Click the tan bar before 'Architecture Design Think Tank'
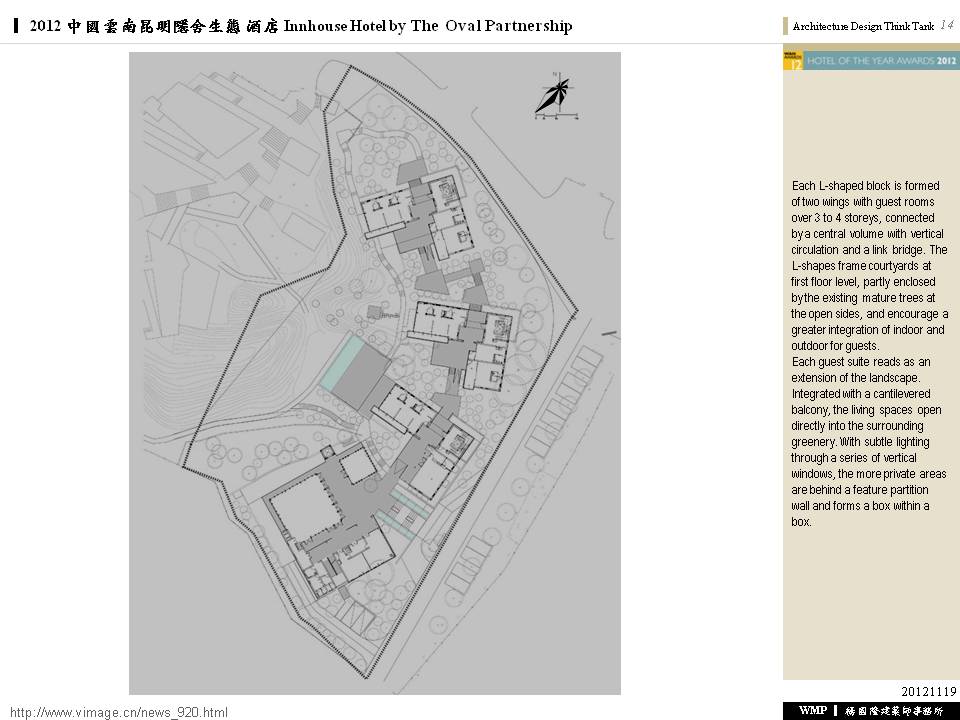 (x=785, y=26)
